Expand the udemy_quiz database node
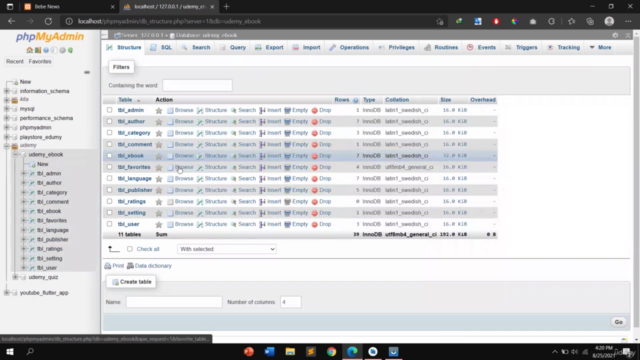This screenshot has height=360, width=640. pyautogui.click(x=15, y=277)
